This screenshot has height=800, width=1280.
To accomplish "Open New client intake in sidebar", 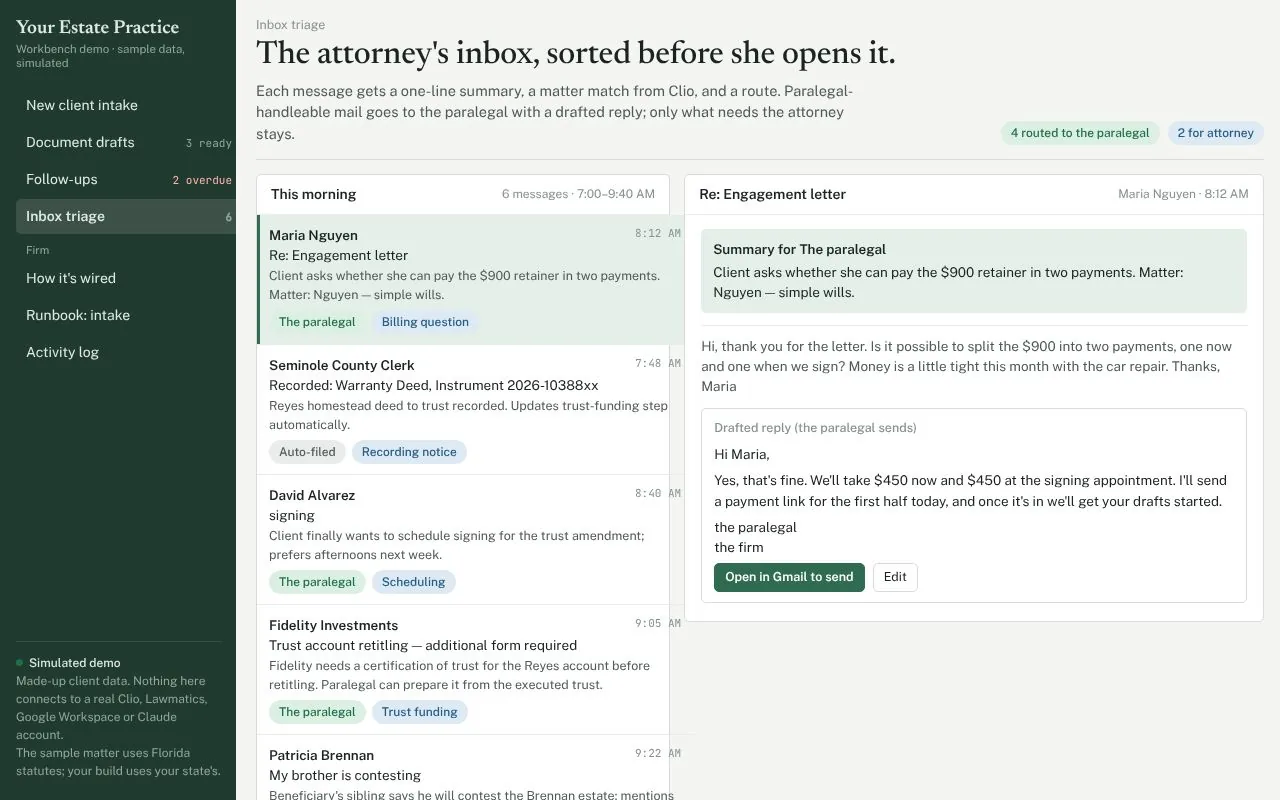I will pyautogui.click(x=125, y=105).
